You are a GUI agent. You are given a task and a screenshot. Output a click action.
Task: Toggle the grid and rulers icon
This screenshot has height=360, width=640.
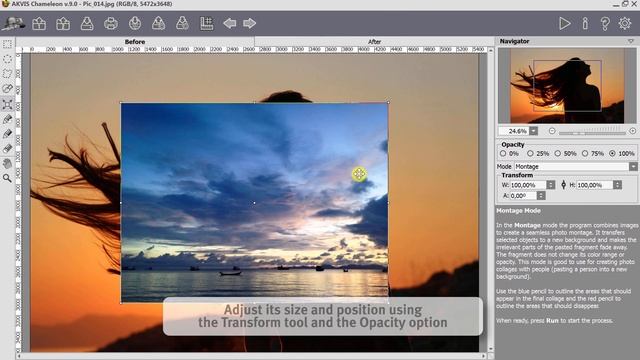tap(207, 23)
